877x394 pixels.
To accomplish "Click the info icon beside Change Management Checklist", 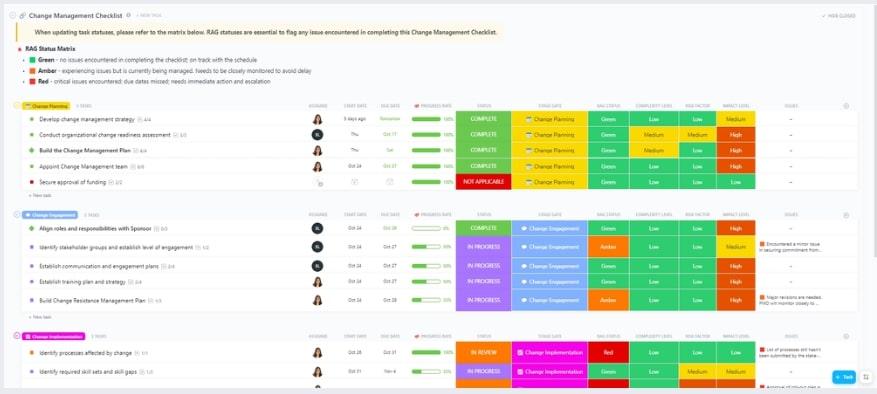I will click(x=129, y=16).
